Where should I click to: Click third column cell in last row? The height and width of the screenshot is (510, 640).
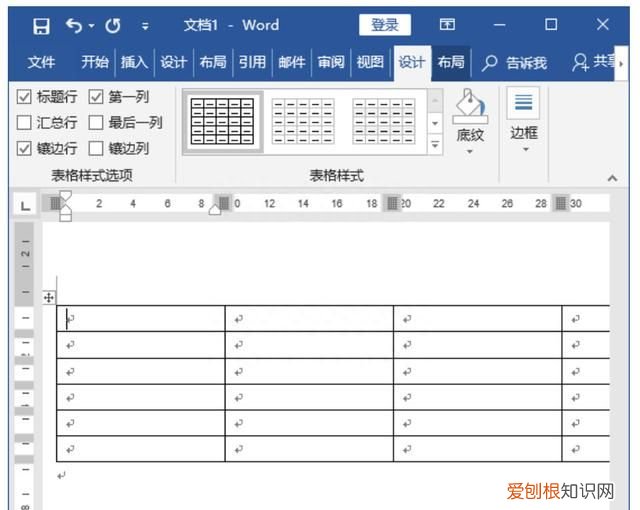point(478,449)
